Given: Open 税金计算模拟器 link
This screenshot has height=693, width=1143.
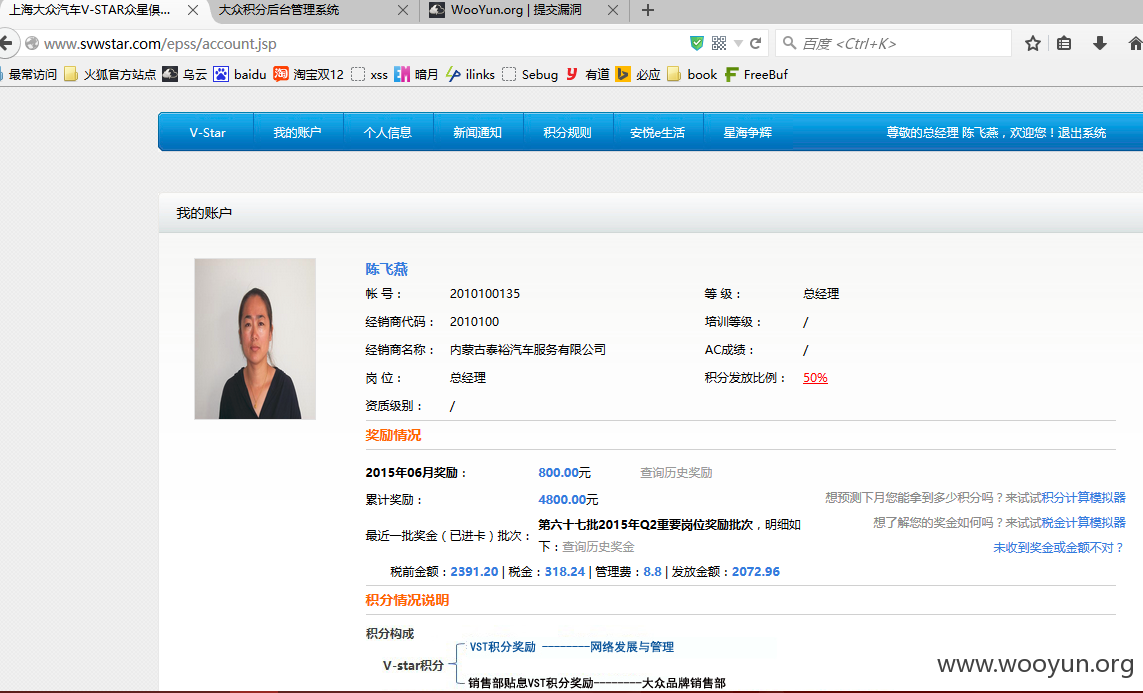Looking at the screenshot, I should 1083,522.
